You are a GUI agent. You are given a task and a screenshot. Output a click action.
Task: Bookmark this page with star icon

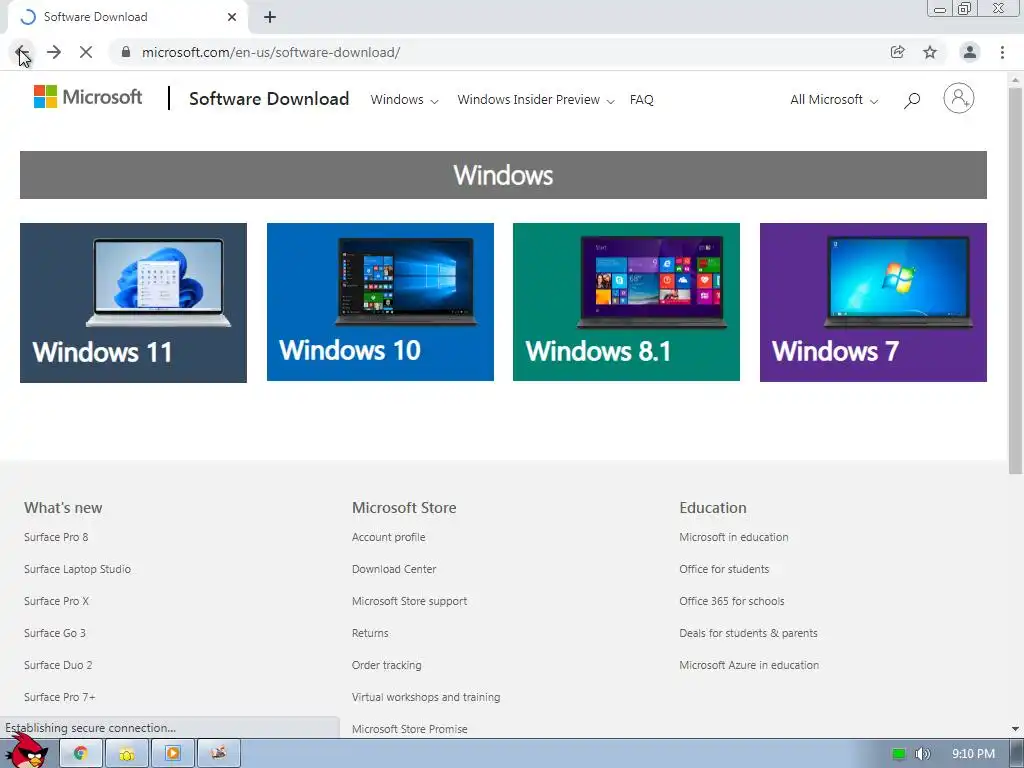tap(930, 52)
